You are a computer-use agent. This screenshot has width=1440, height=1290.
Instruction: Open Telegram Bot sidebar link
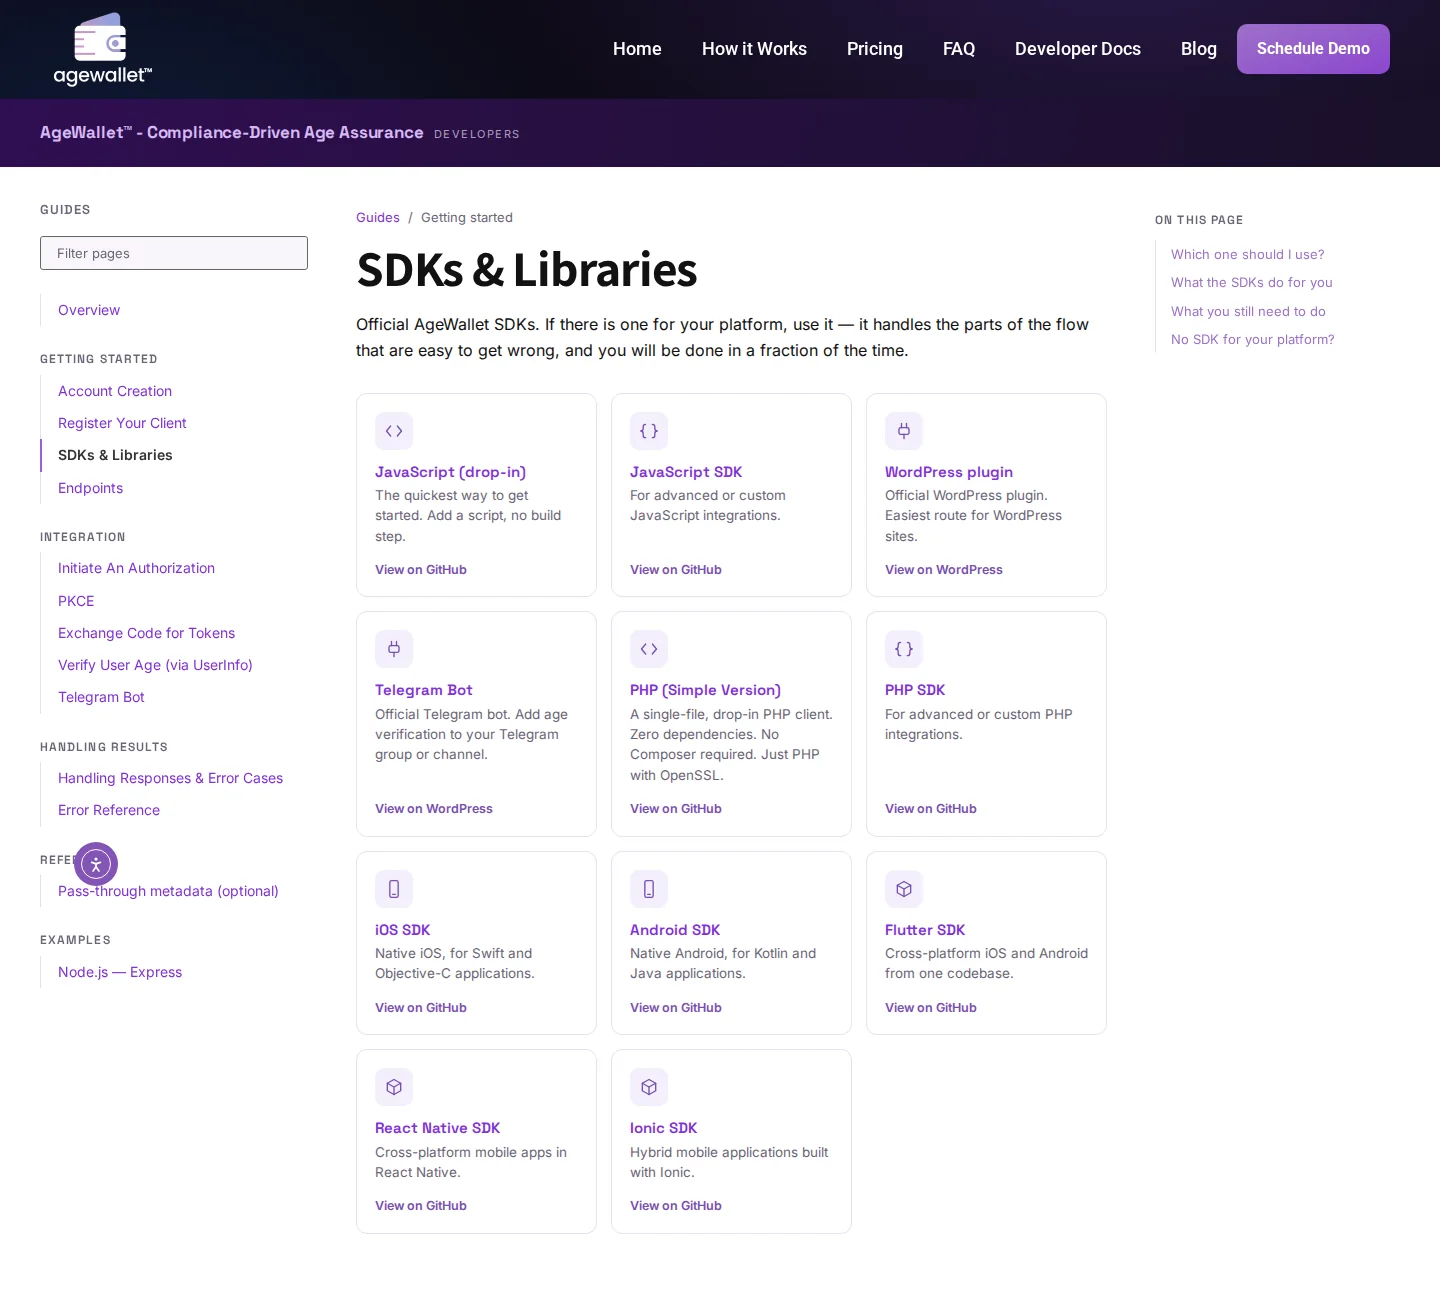click(101, 697)
